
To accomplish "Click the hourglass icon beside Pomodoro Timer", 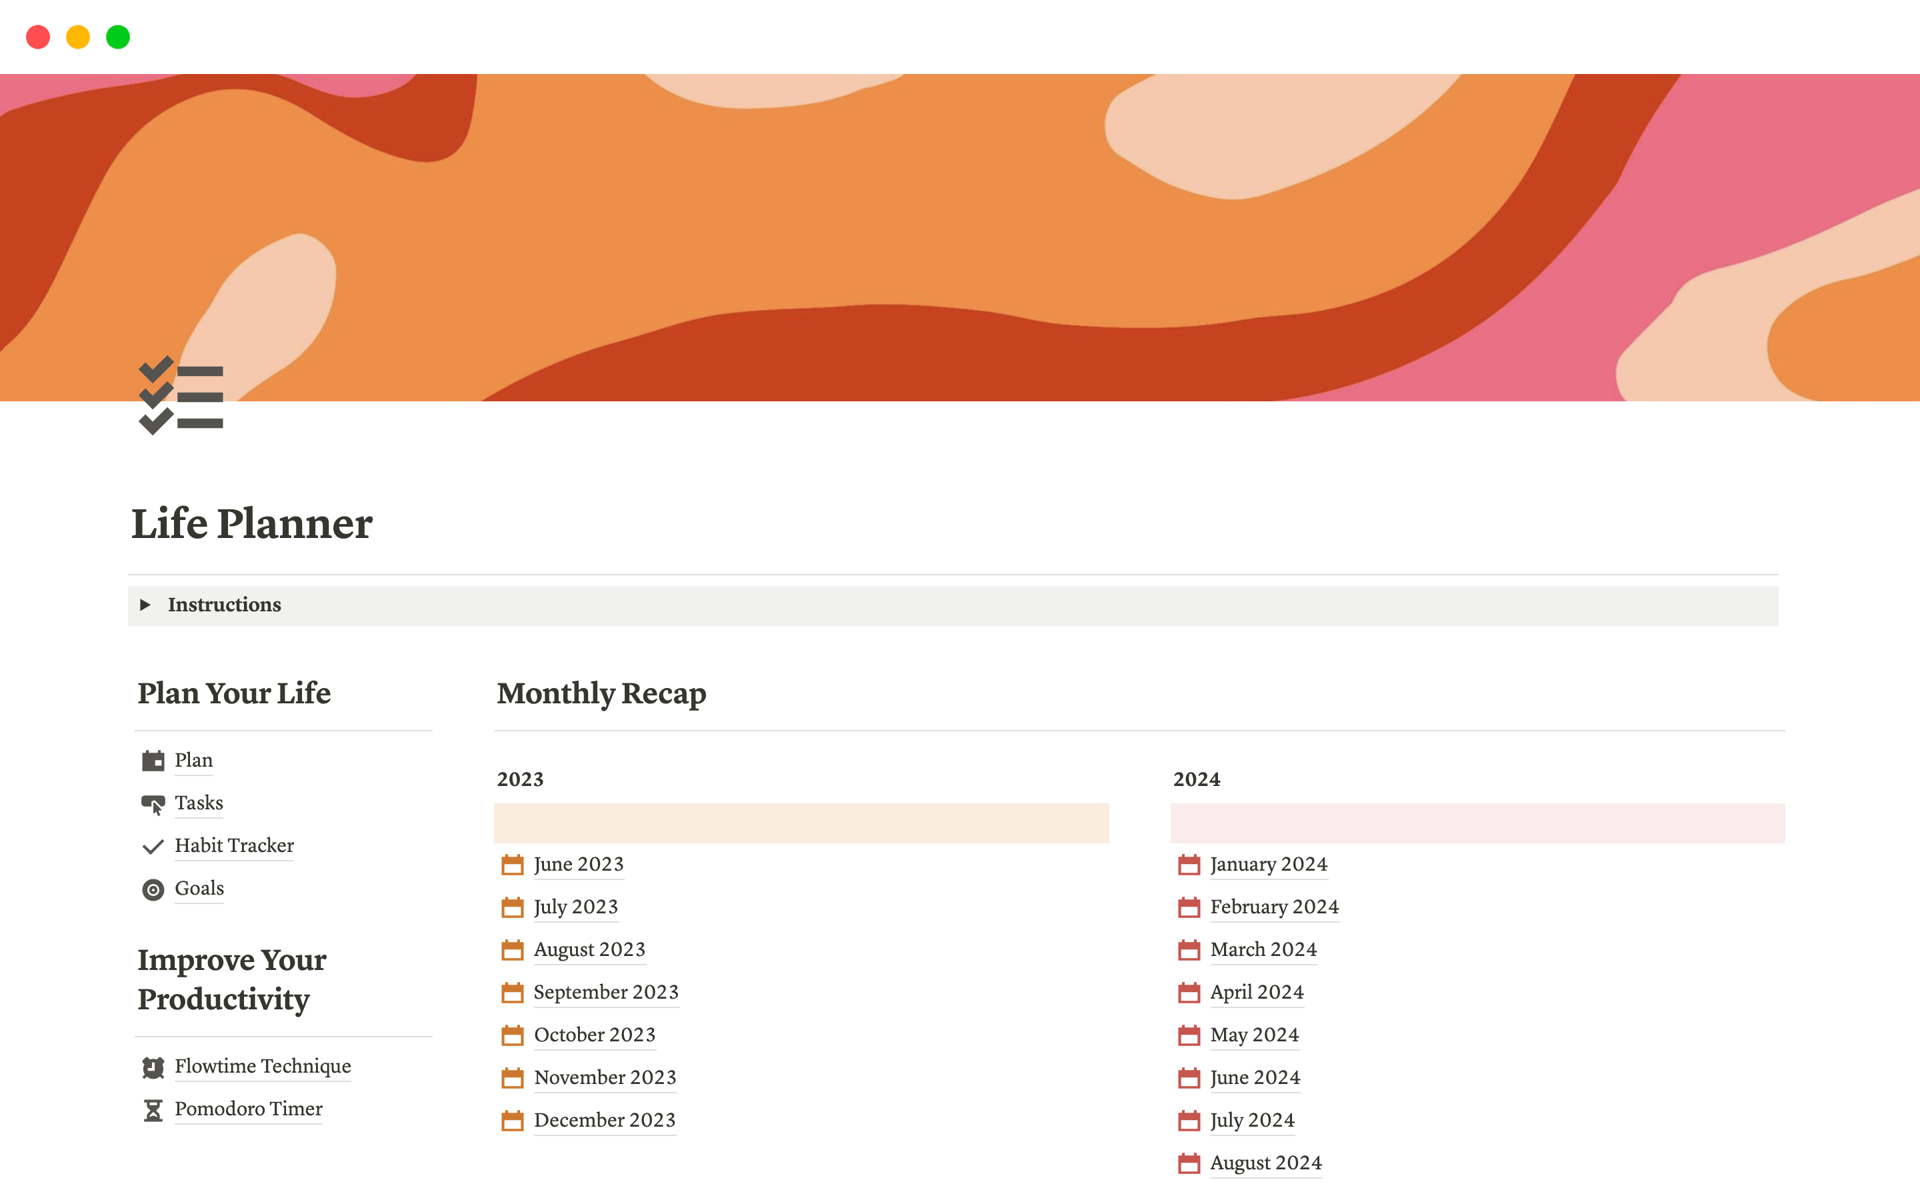I will tap(153, 1110).
